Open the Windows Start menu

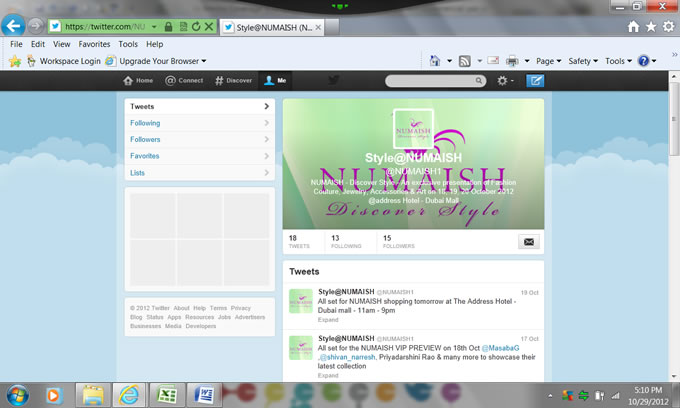click(17, 395)
